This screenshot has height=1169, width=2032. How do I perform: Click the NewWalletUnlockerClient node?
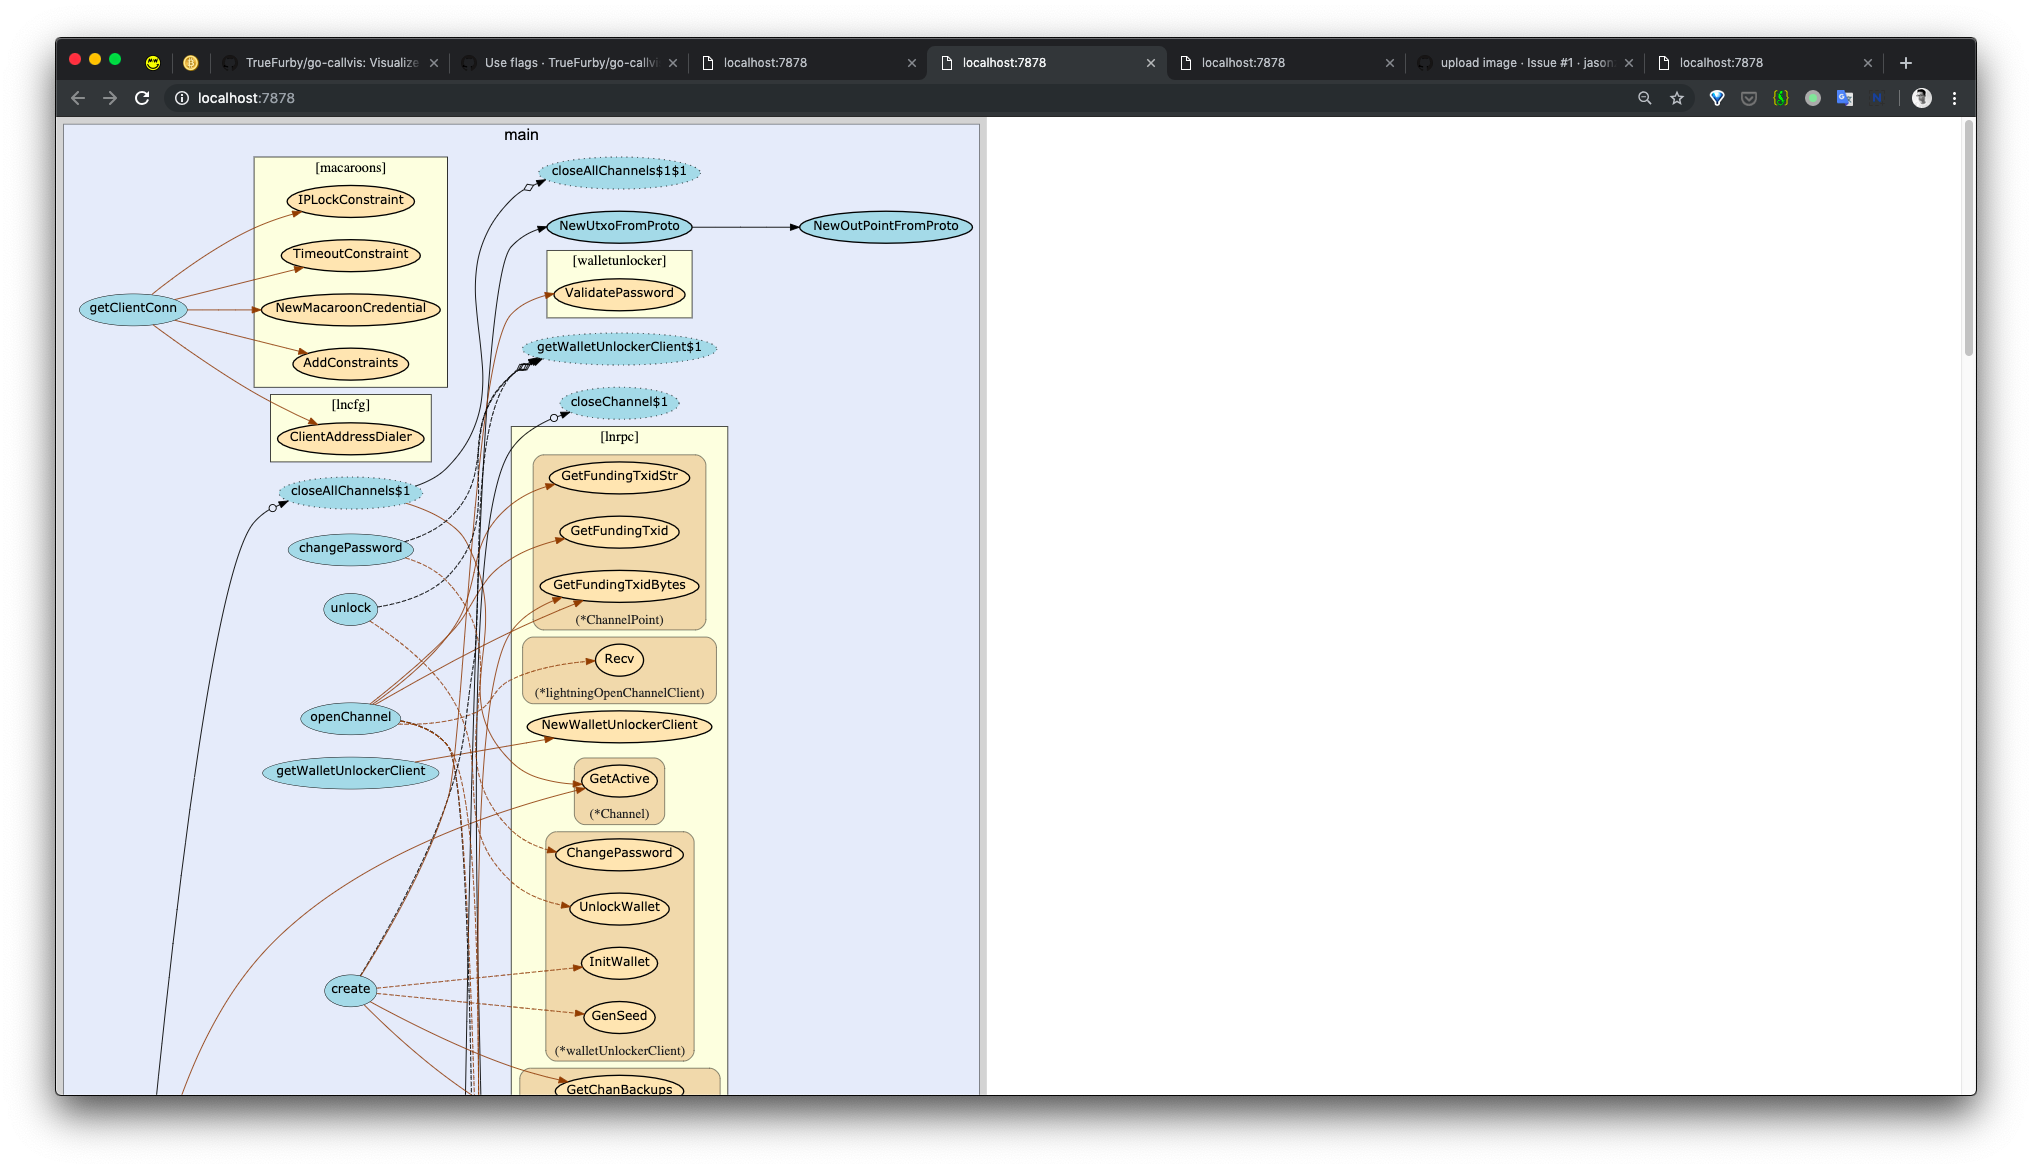[619, 725]
